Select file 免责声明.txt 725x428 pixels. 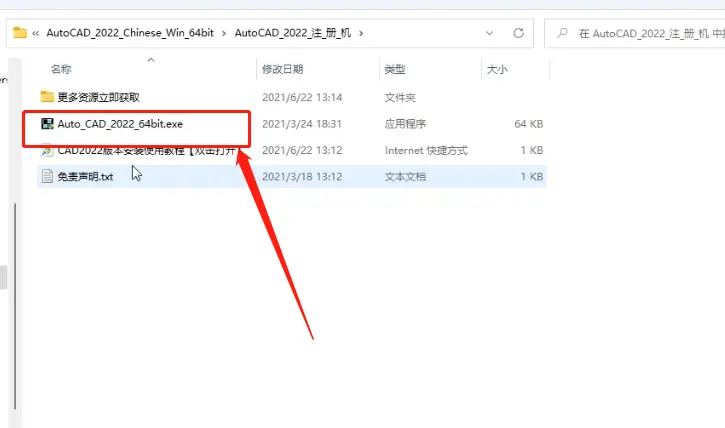85,177
